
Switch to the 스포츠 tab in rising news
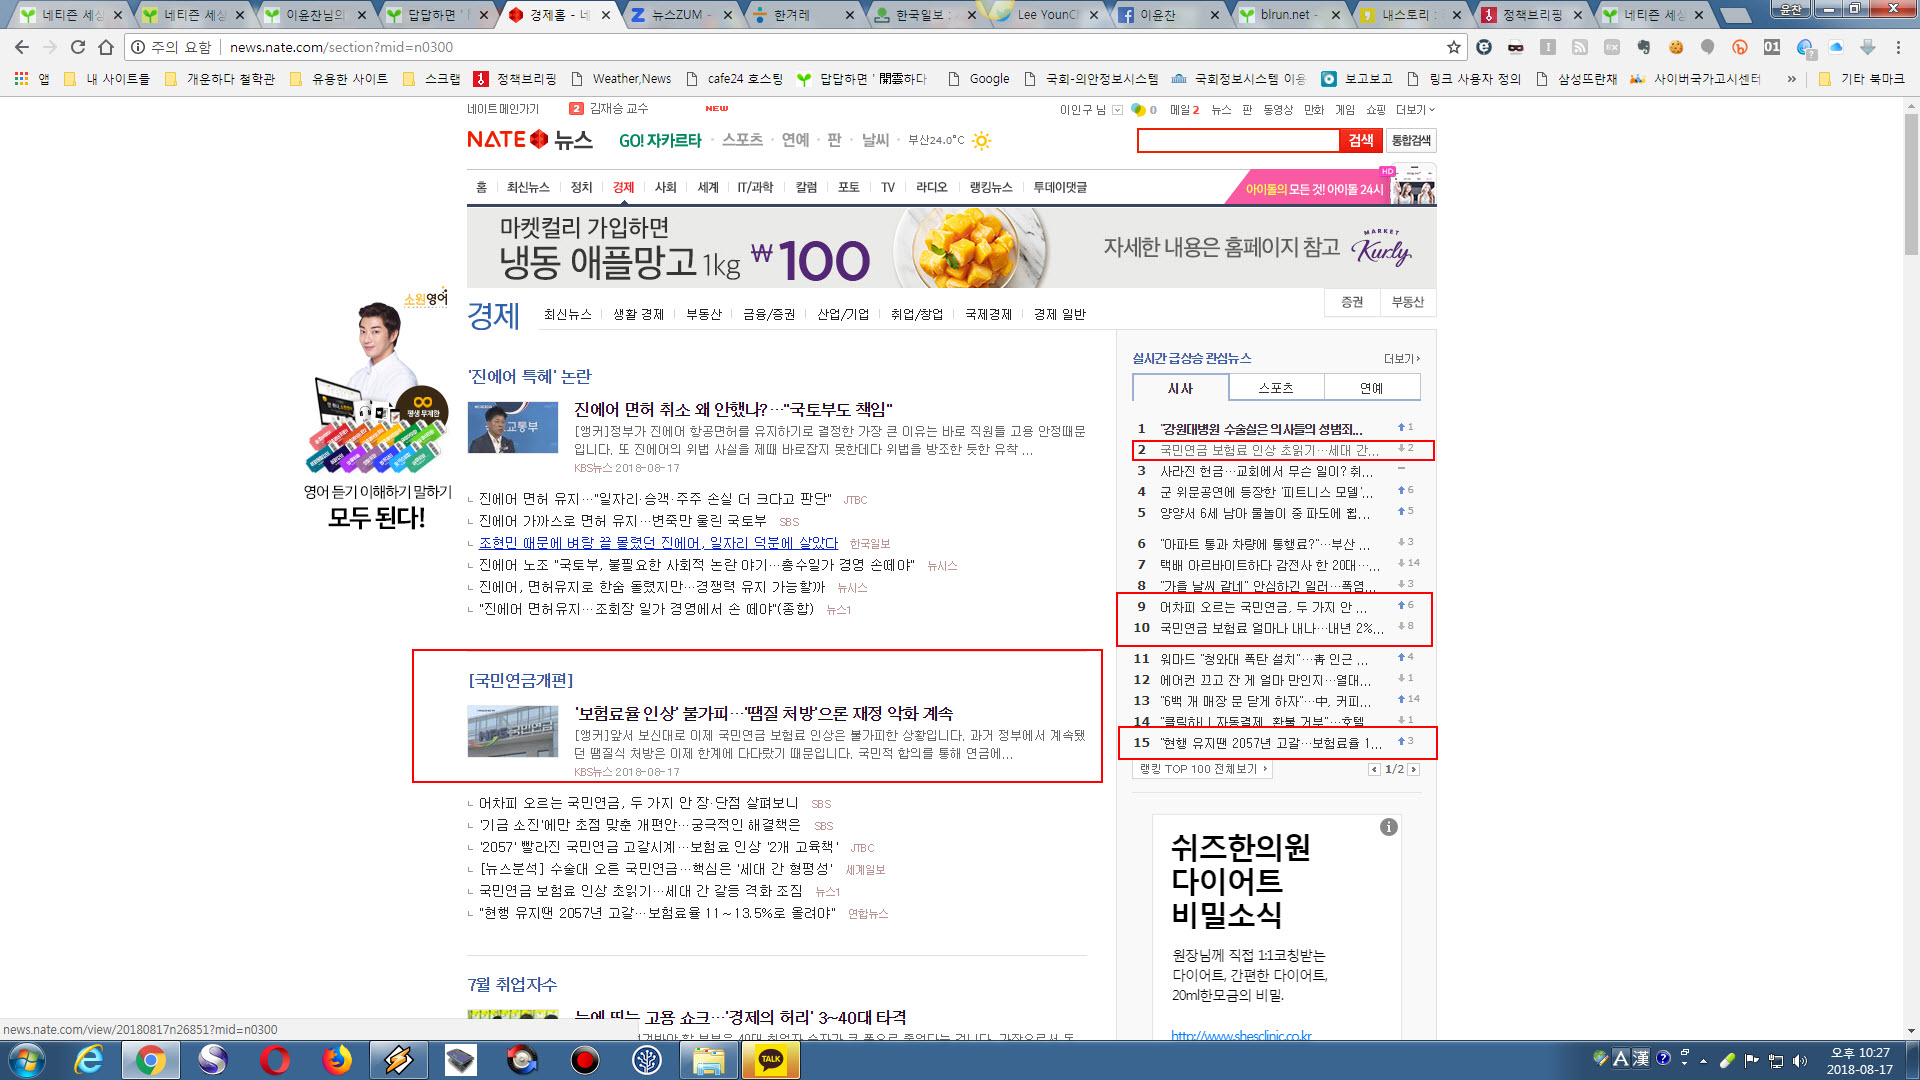(x=1276, y=388)
